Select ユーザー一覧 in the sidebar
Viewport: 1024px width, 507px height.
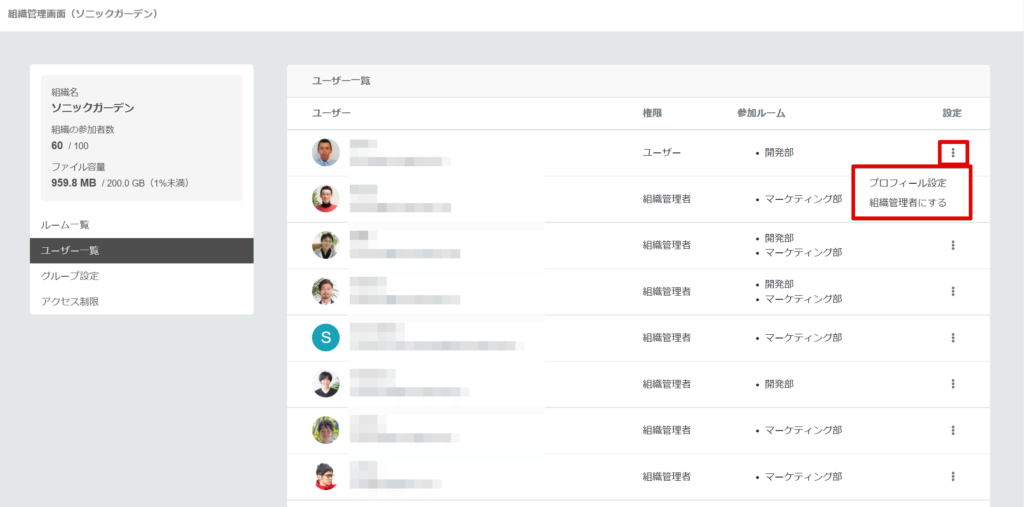(70, 250)
